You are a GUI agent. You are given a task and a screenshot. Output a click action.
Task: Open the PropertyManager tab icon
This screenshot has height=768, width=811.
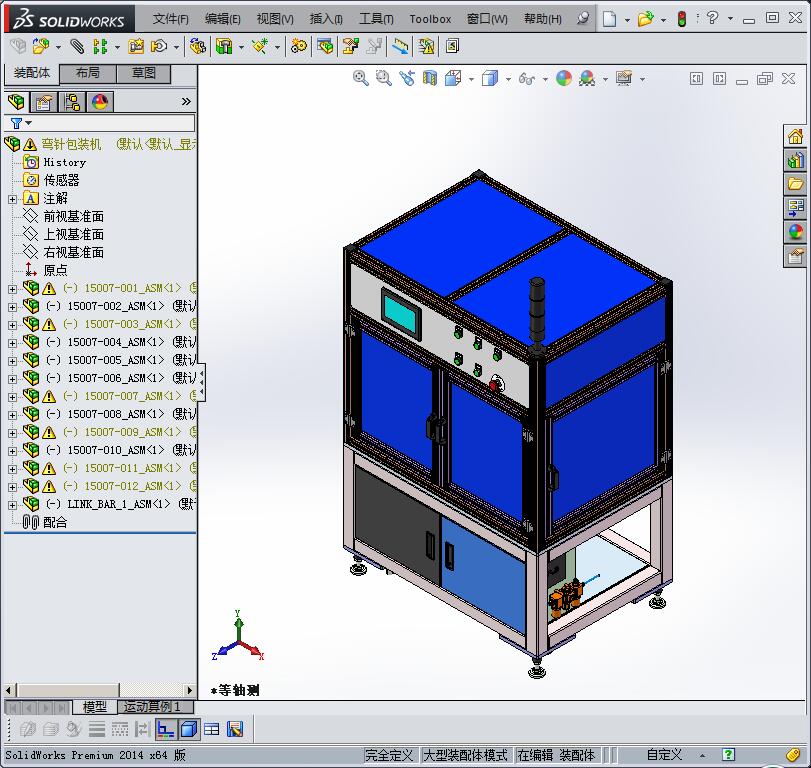pyautogui.click(x=44, y=102)
